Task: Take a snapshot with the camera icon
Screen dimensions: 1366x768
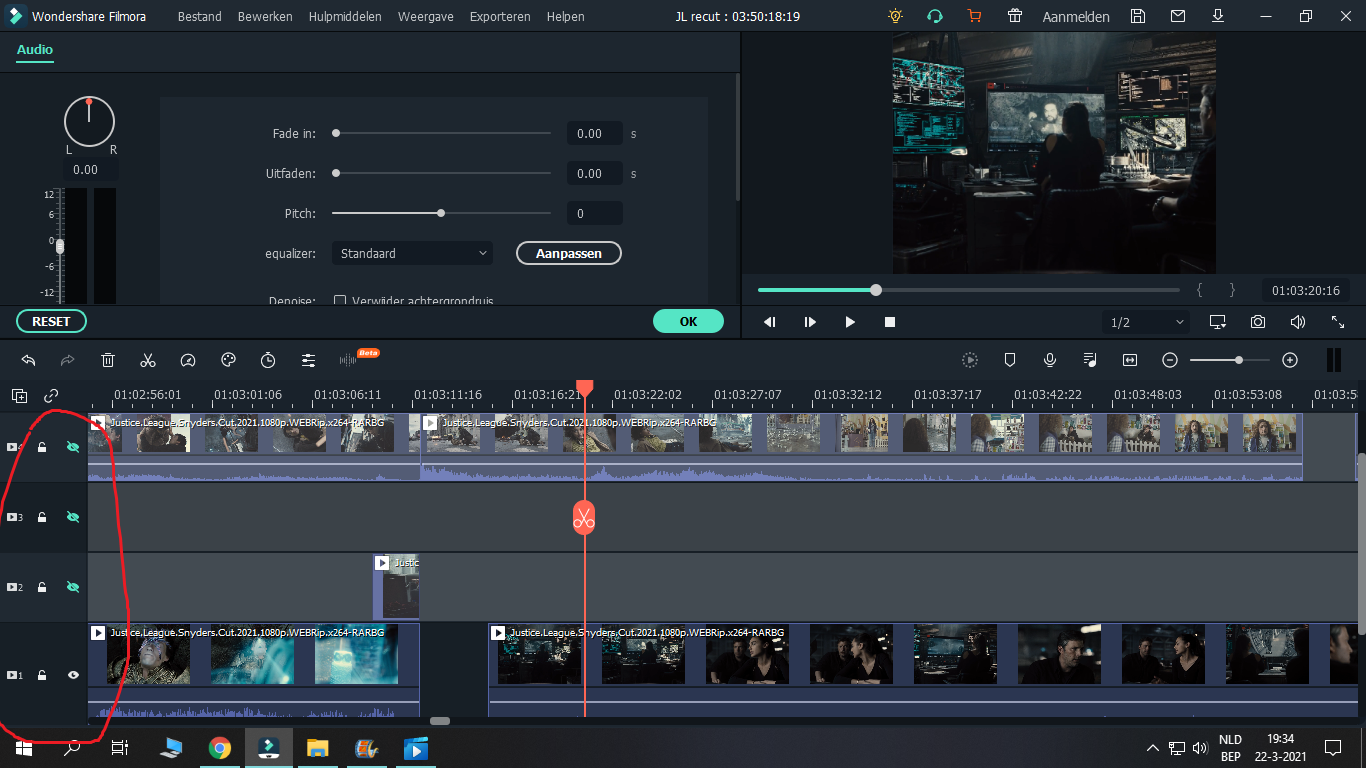Action: pos(1258,322)
